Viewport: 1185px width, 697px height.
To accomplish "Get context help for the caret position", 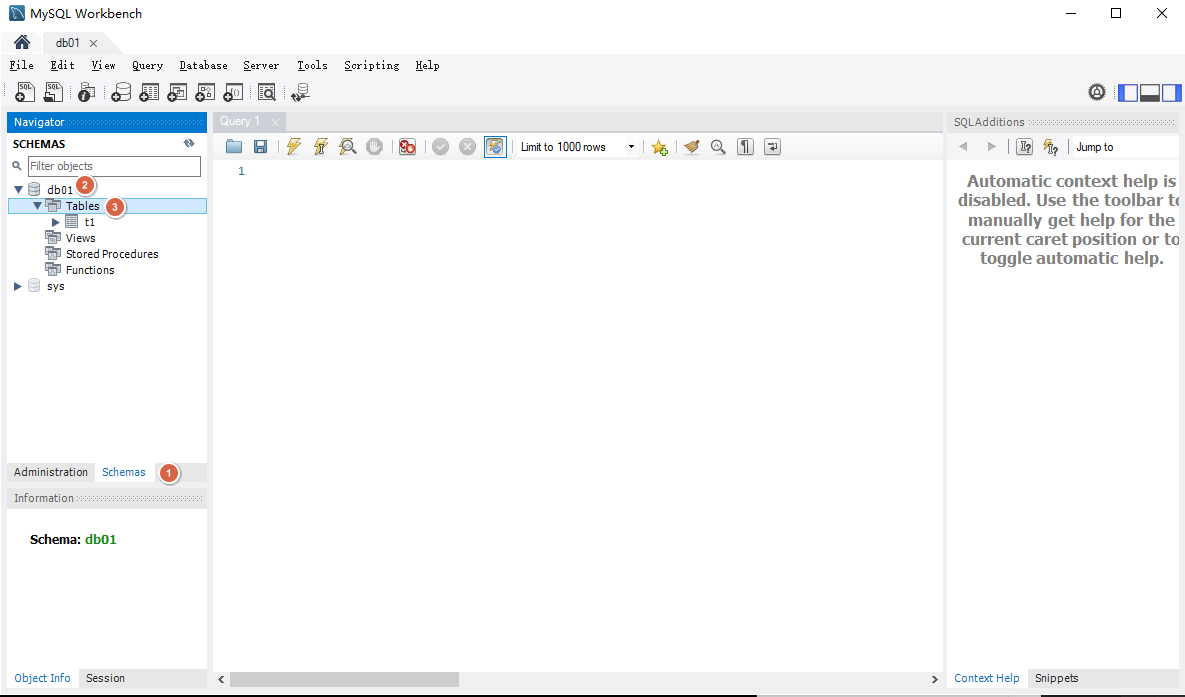I will point(1024,147).
